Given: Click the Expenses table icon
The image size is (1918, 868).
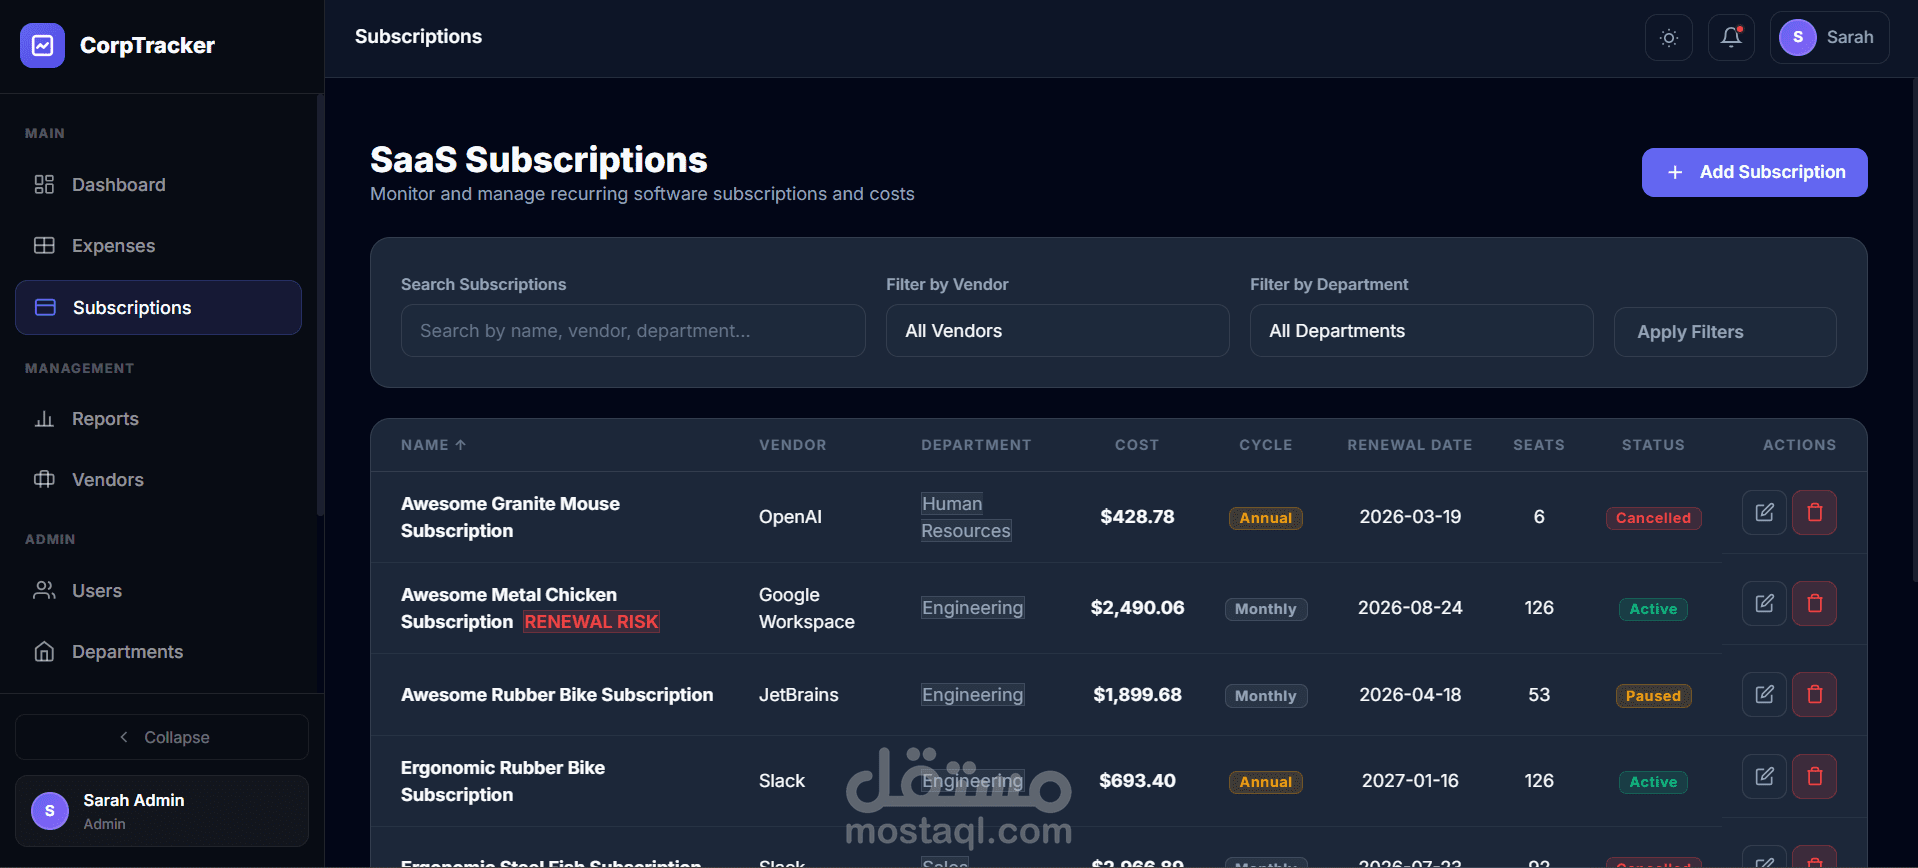Looking at the screenshot, I should tap(44, 246).
